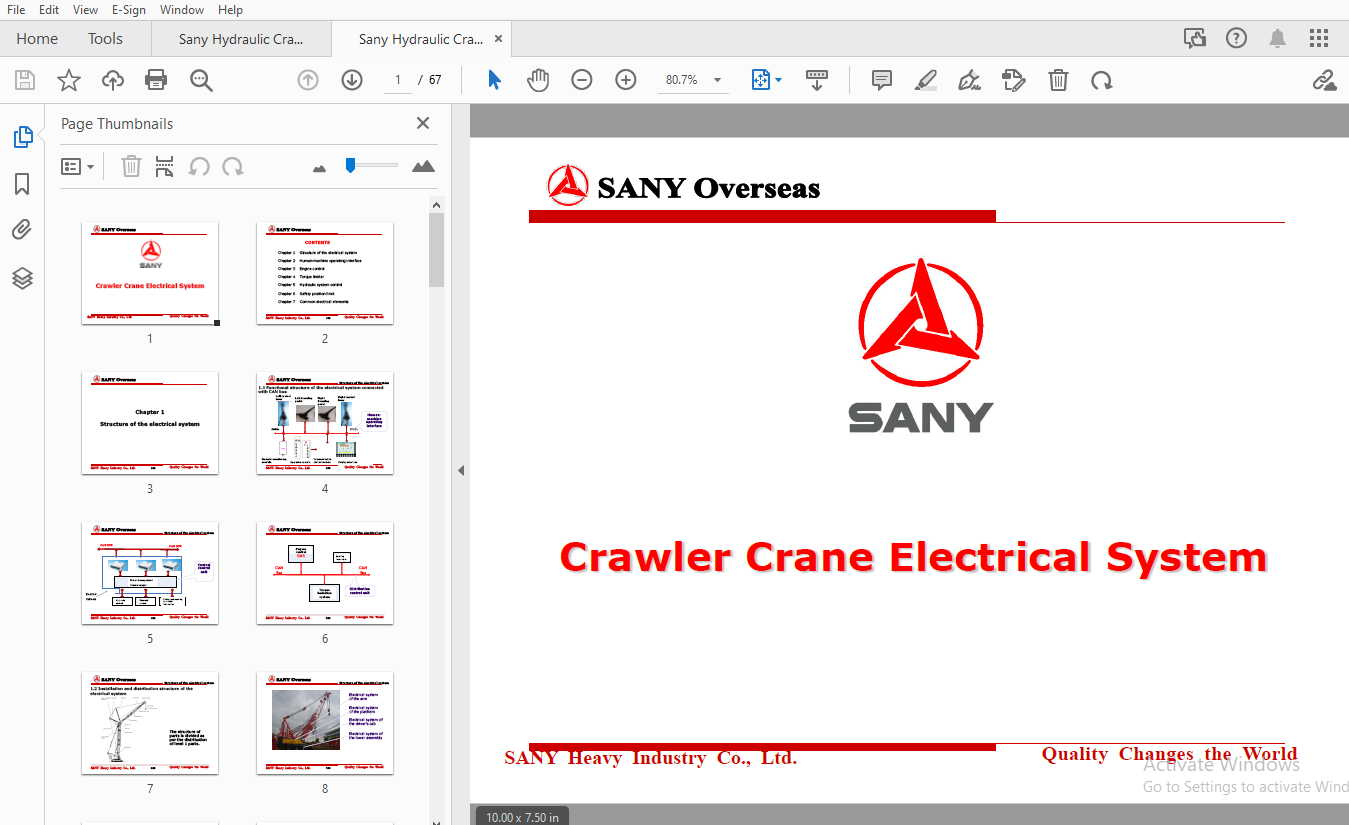
Task: Select page 7 crane diagram thumbnail
Action: (150, 723)
